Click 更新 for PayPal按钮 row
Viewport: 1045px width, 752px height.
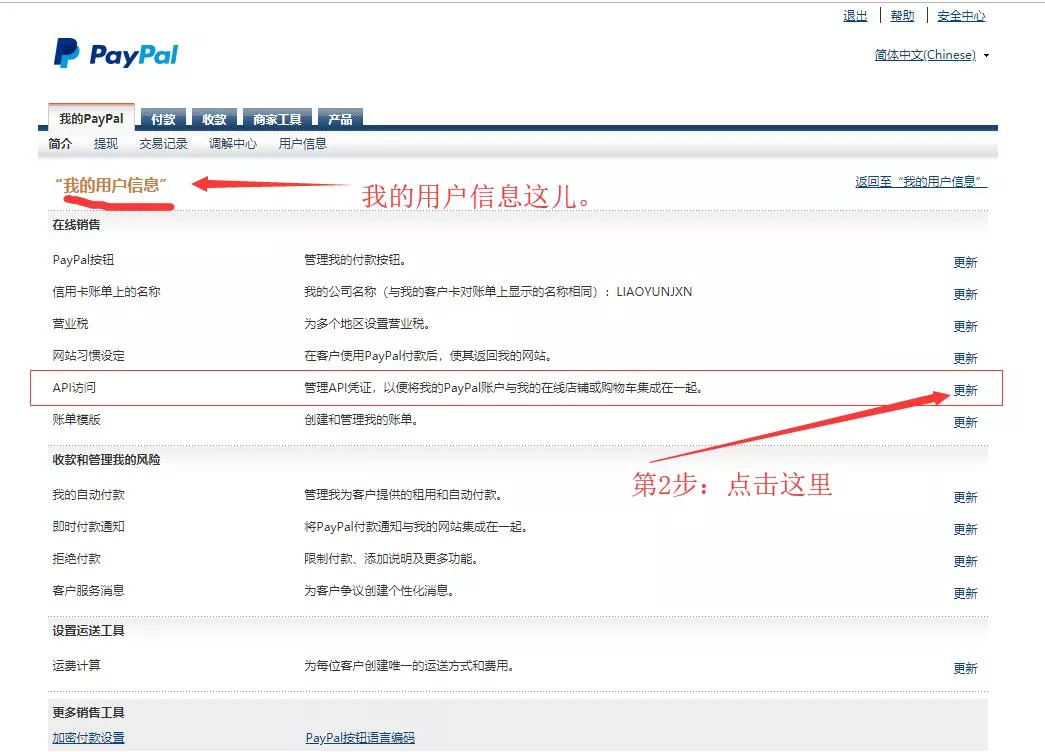[x=965, y=262]
